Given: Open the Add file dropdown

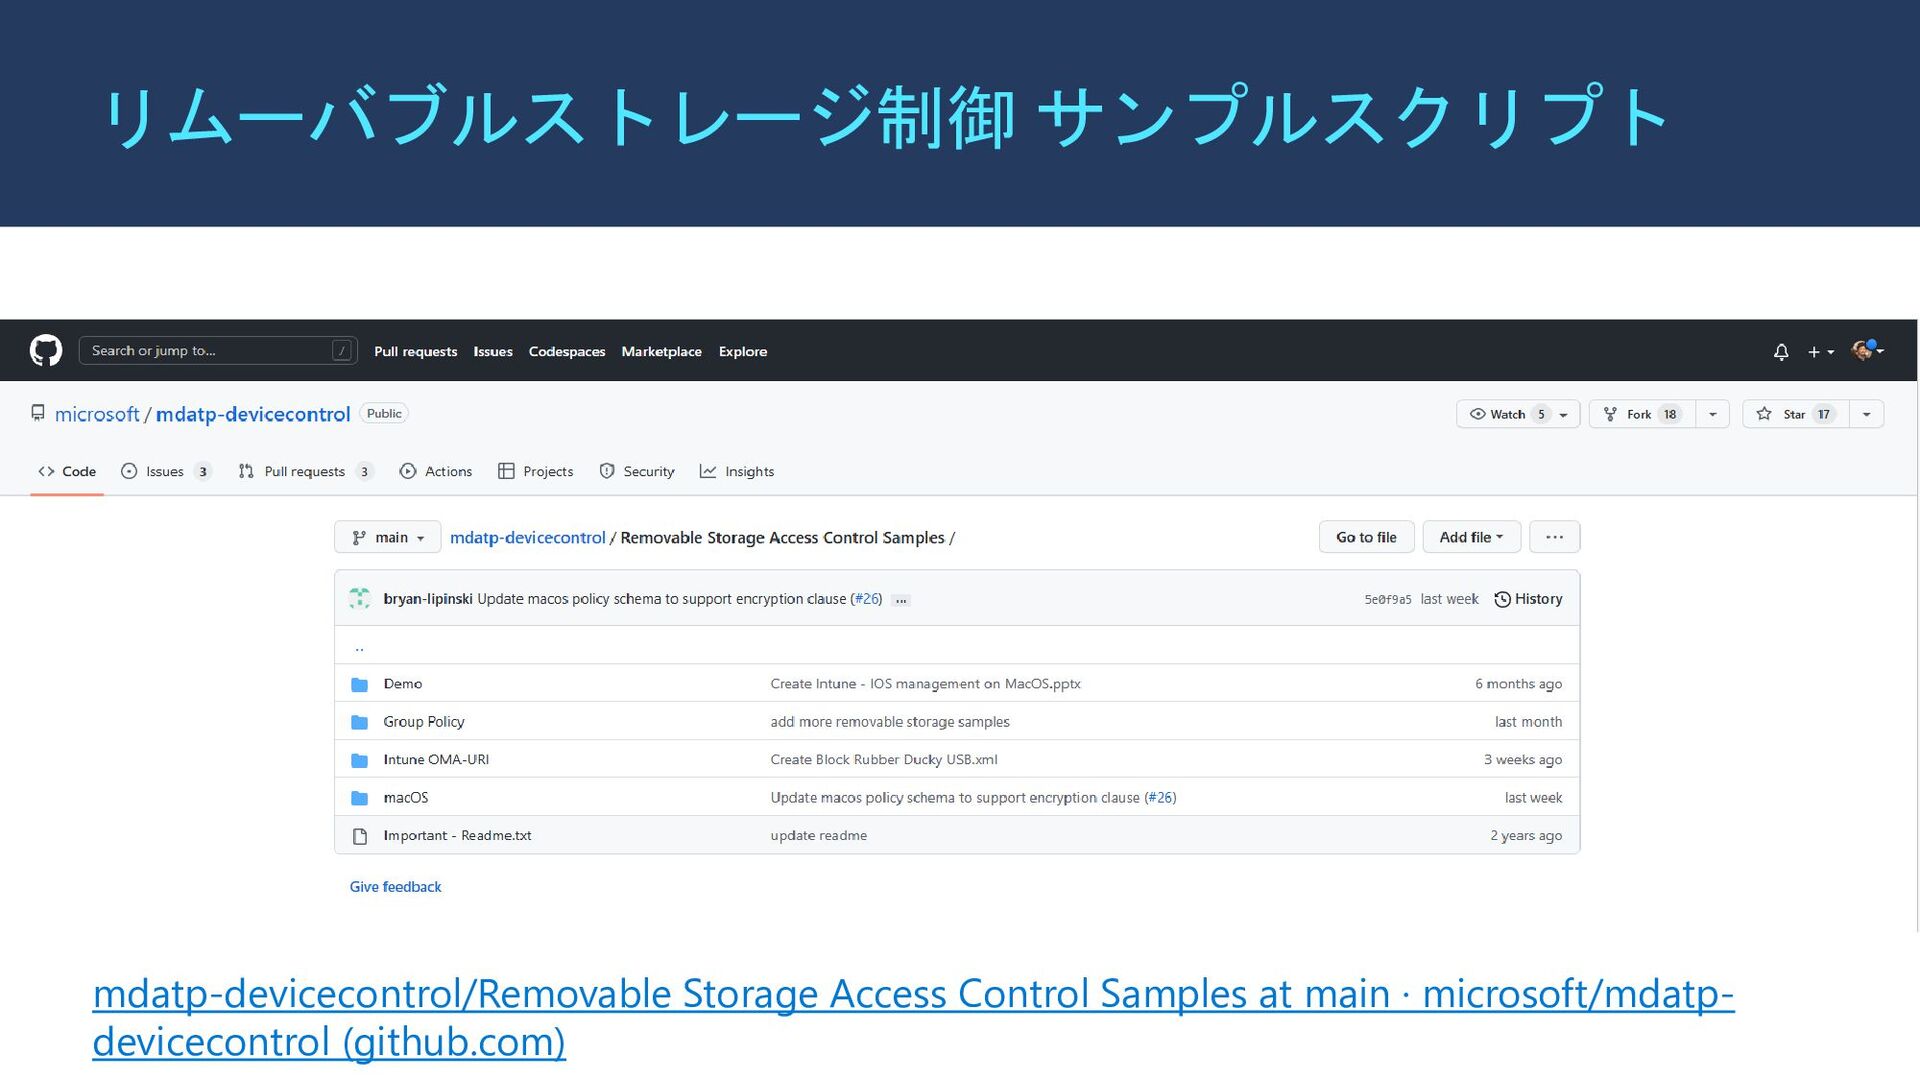Looking at the screenshot, I should coord(1471,537).
